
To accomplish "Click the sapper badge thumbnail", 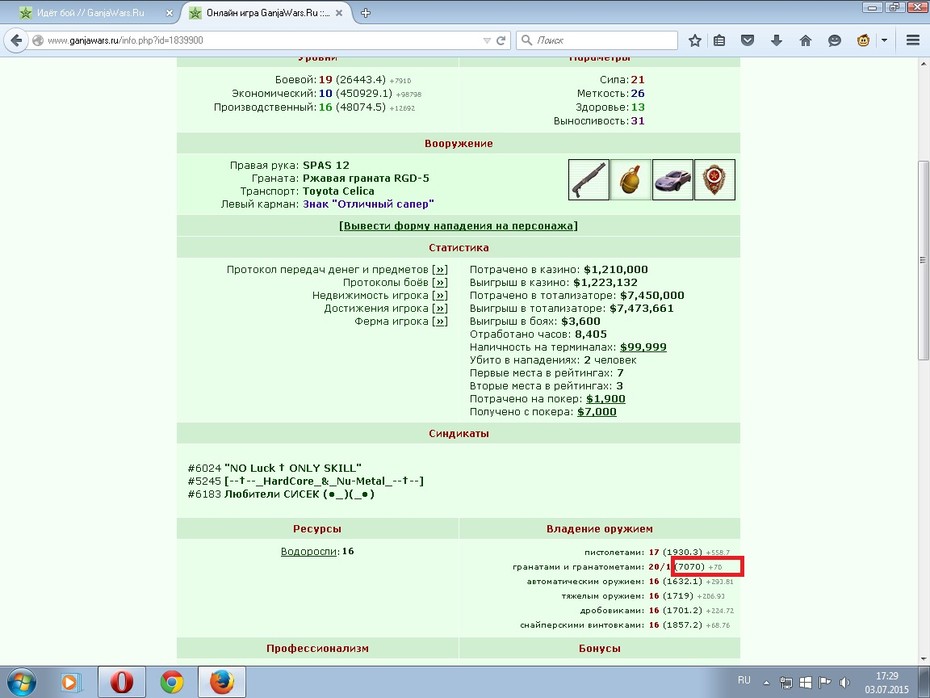I will click(715, 179).
